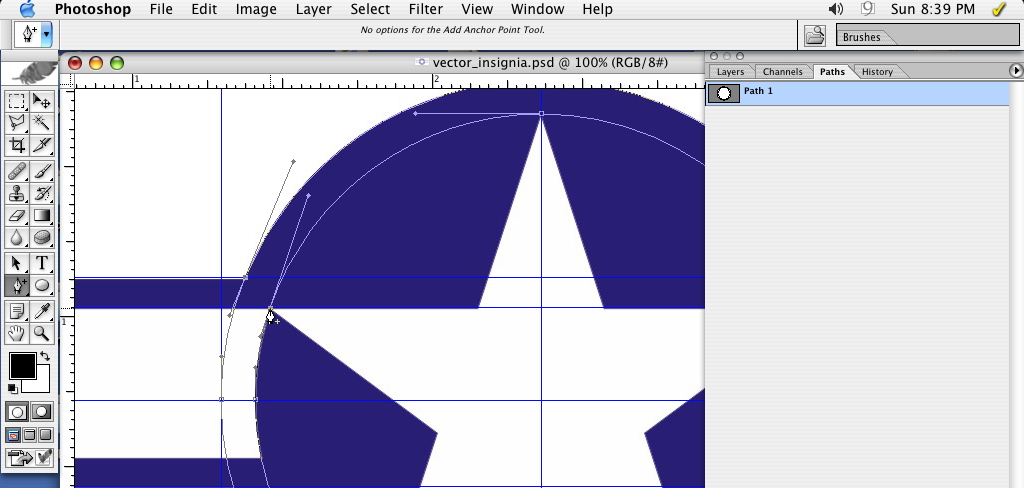Click the clock showing Sun 8:39 PM
The width and height of the screenshot is (1024, 488).
[x=932, y=9]
